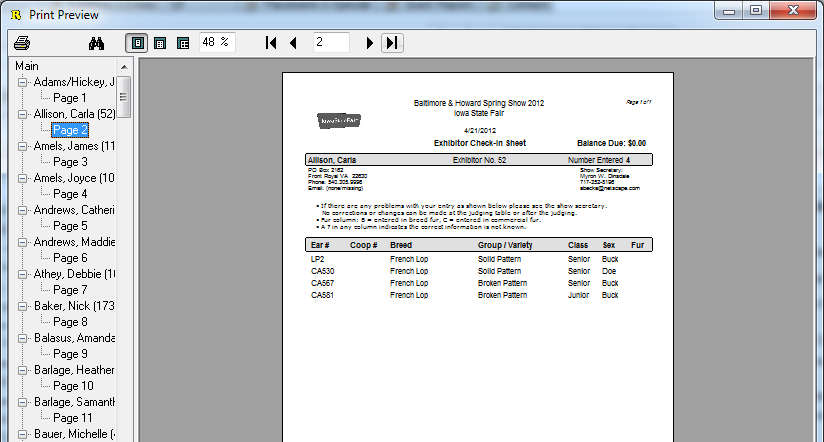
Task: Select Page 9 in the tree
Action: tap(70, 354)
